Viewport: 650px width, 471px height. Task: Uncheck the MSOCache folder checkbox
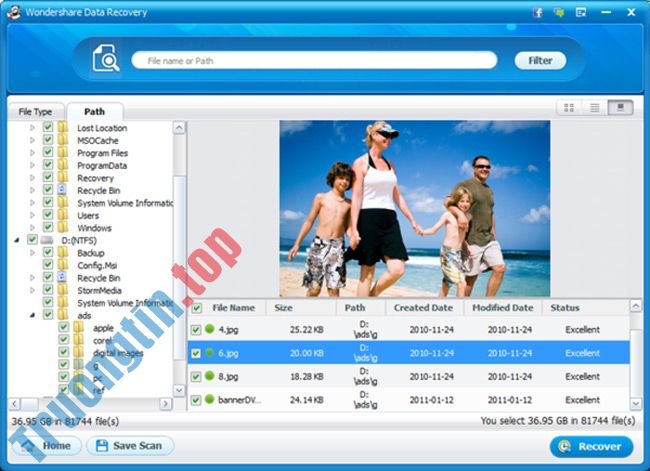point(48,140)
